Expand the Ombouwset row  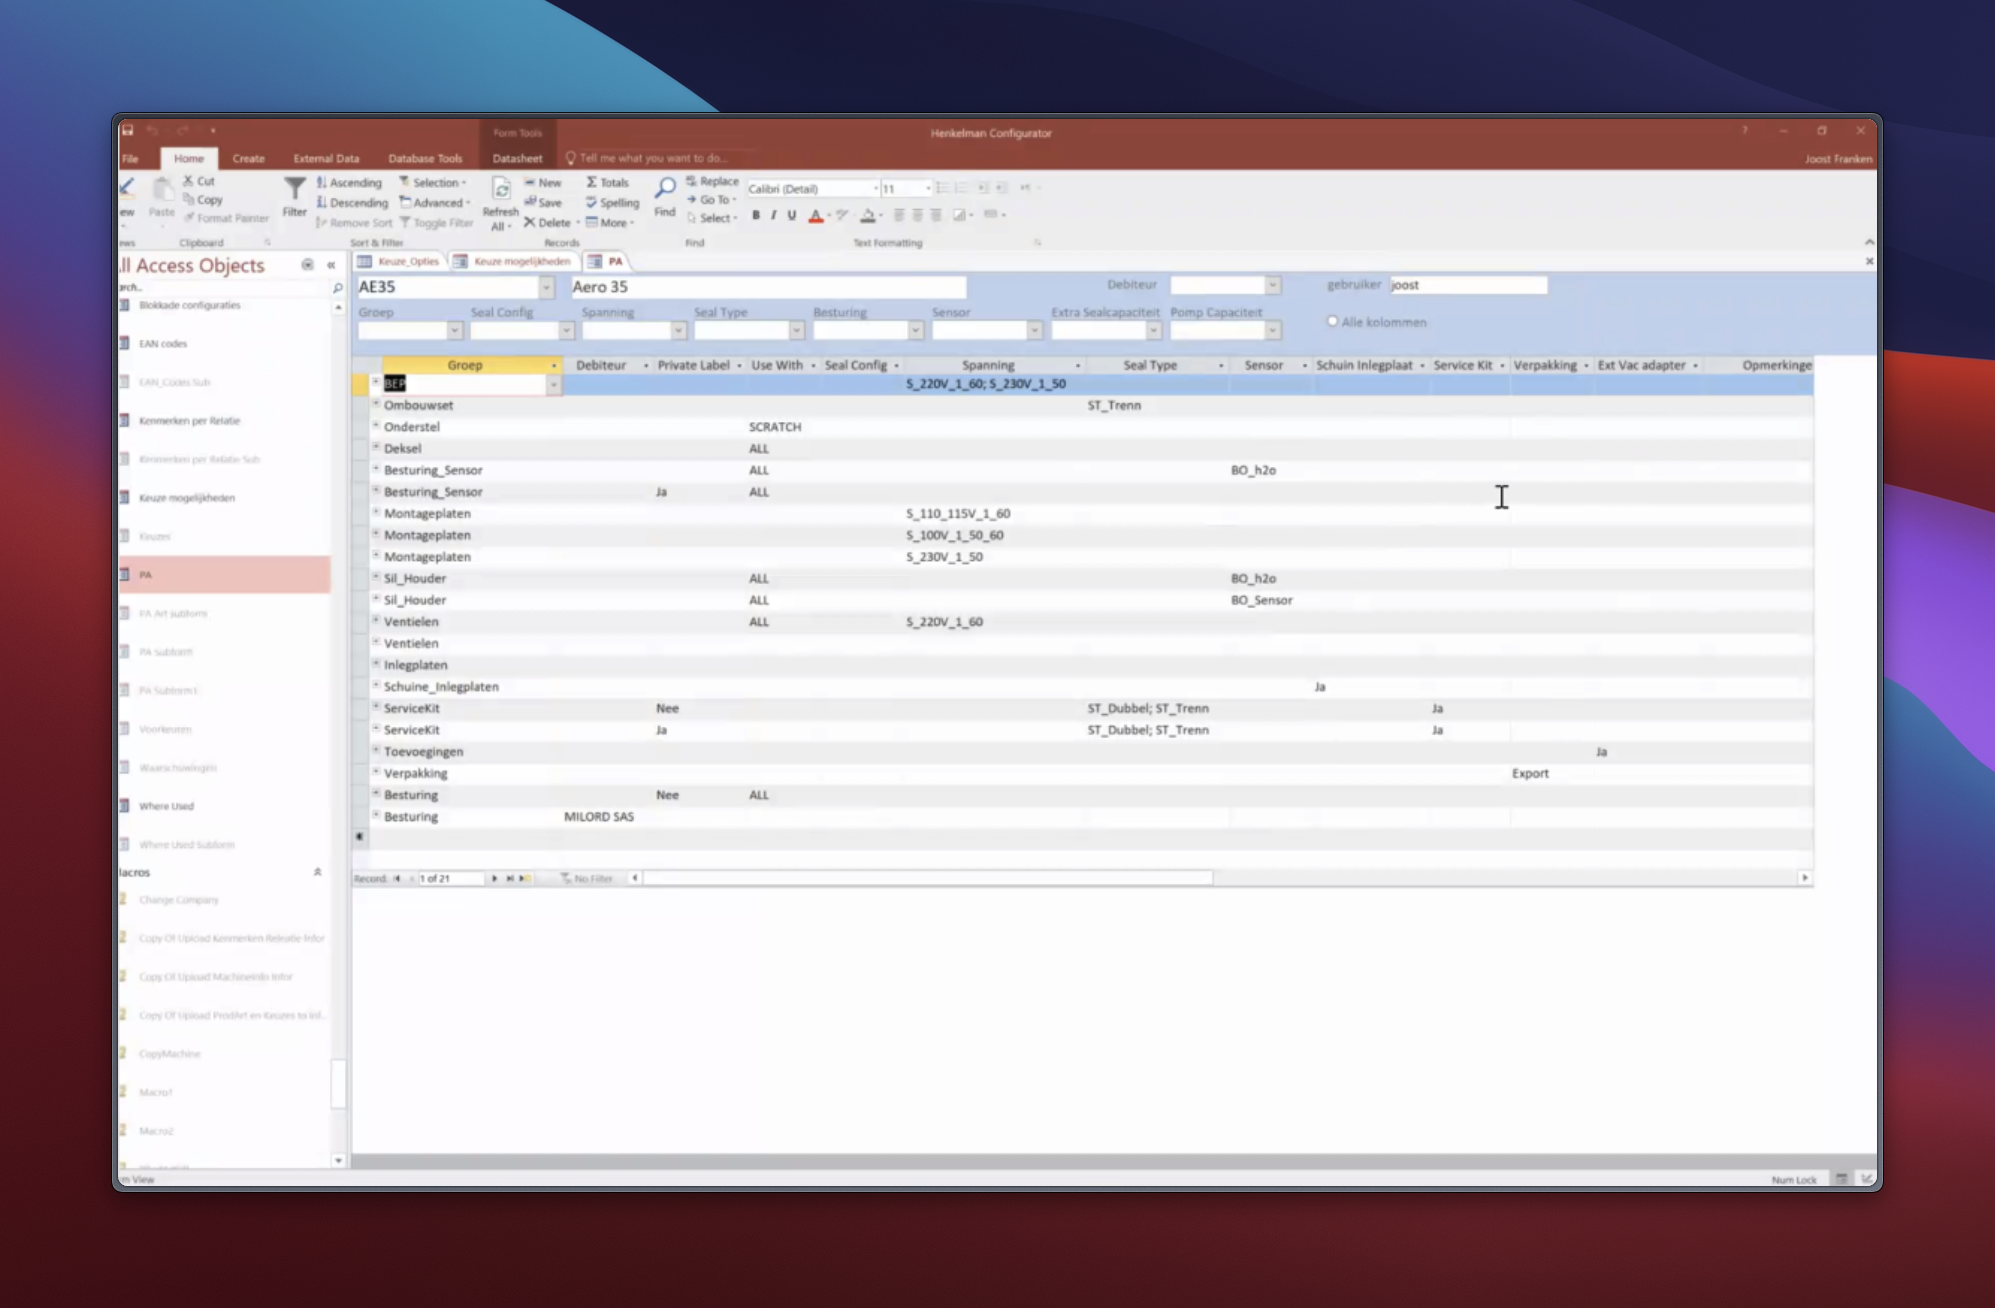[x=376, y=404]
